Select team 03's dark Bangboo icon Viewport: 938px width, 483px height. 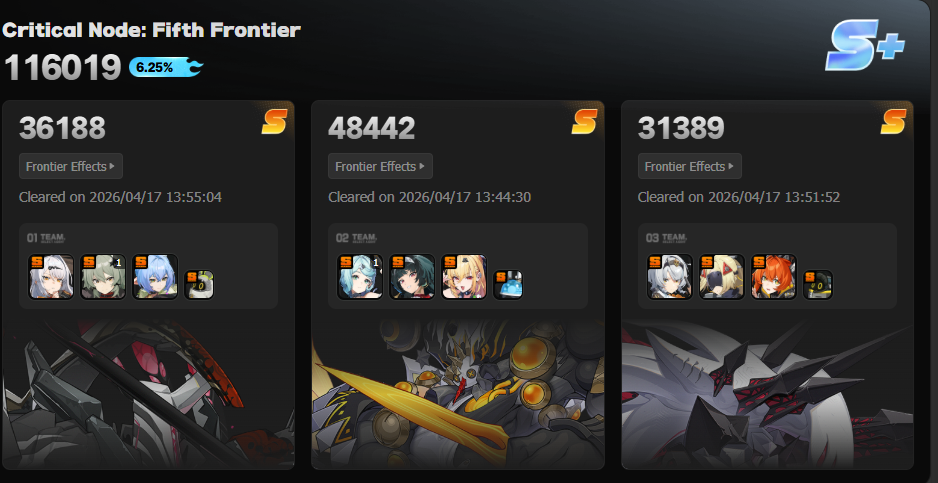tap(818, 284)
